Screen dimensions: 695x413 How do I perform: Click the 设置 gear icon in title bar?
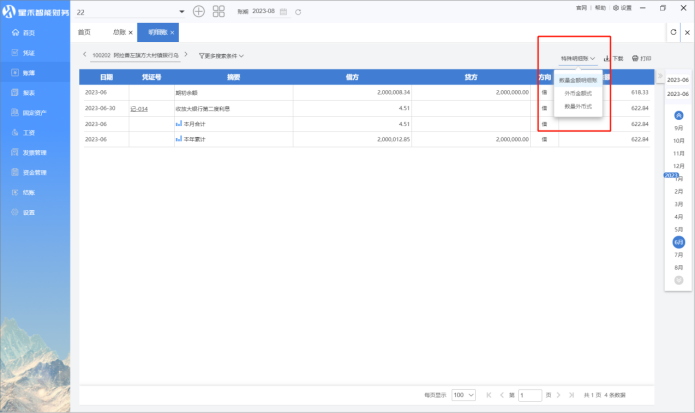616,7
